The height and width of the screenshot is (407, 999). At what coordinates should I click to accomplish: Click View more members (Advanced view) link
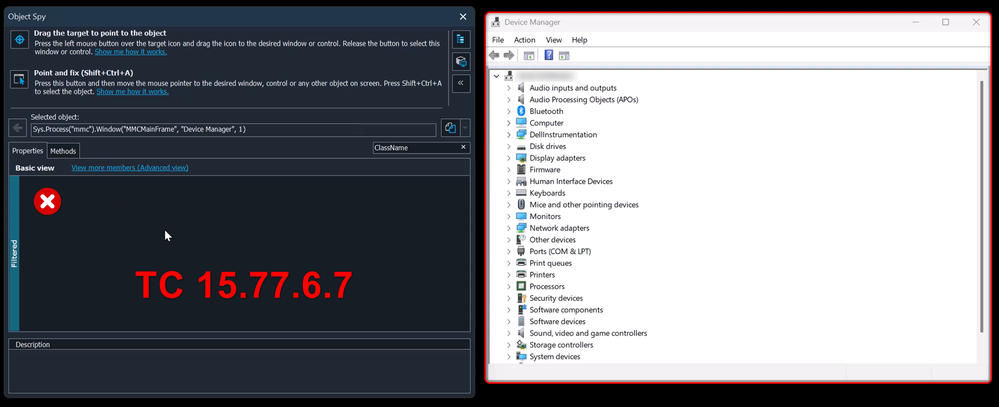point(129,168)
